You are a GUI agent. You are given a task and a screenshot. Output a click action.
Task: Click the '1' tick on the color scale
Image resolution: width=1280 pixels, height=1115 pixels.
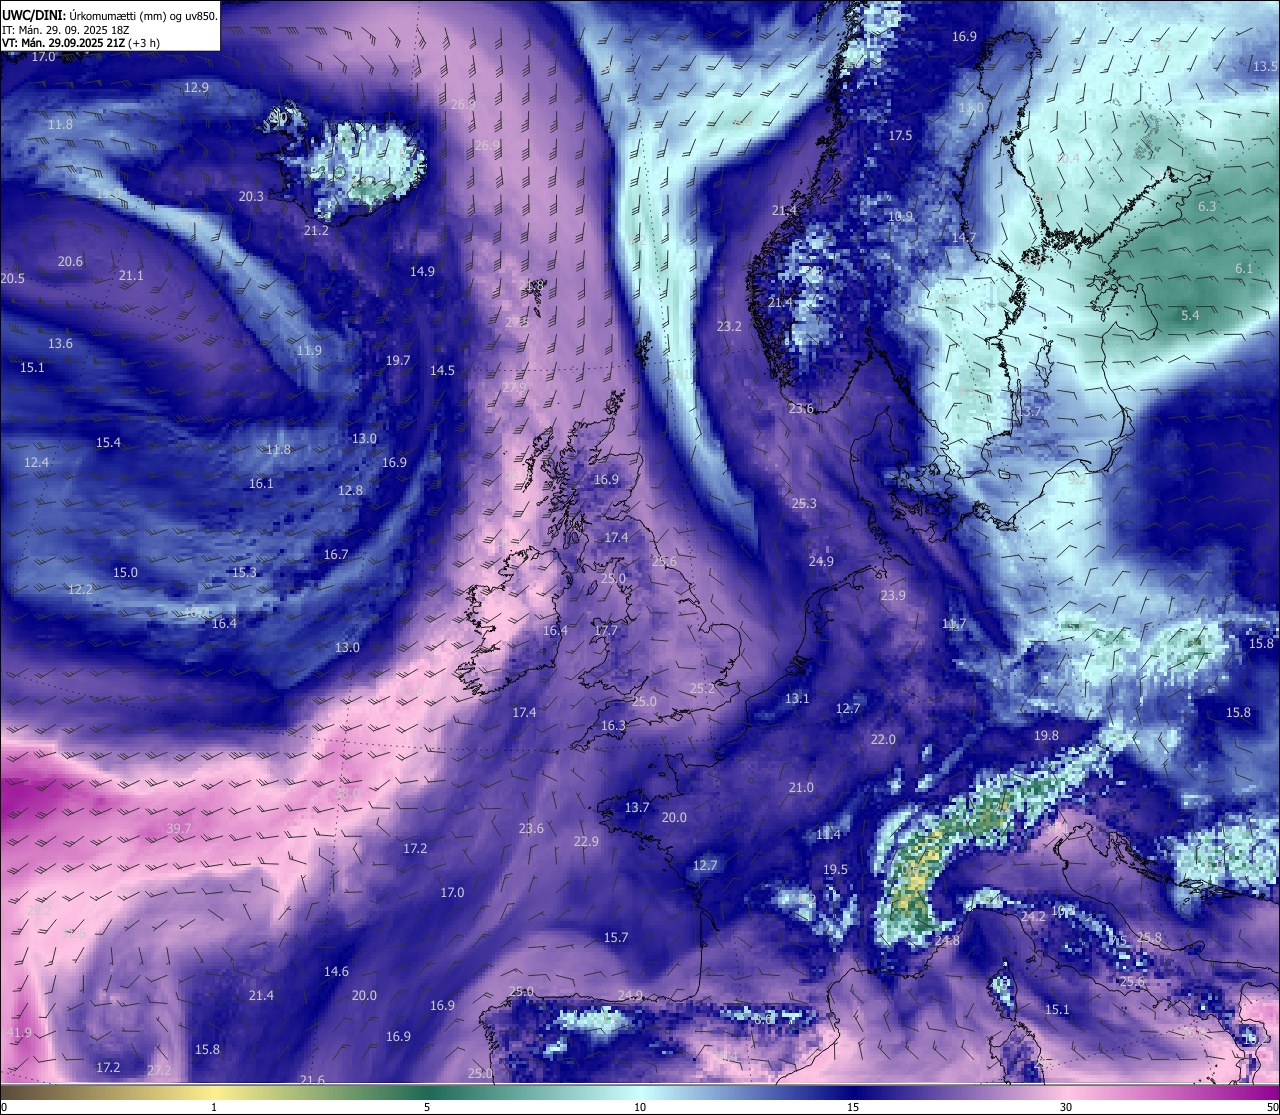[214, 1107]
